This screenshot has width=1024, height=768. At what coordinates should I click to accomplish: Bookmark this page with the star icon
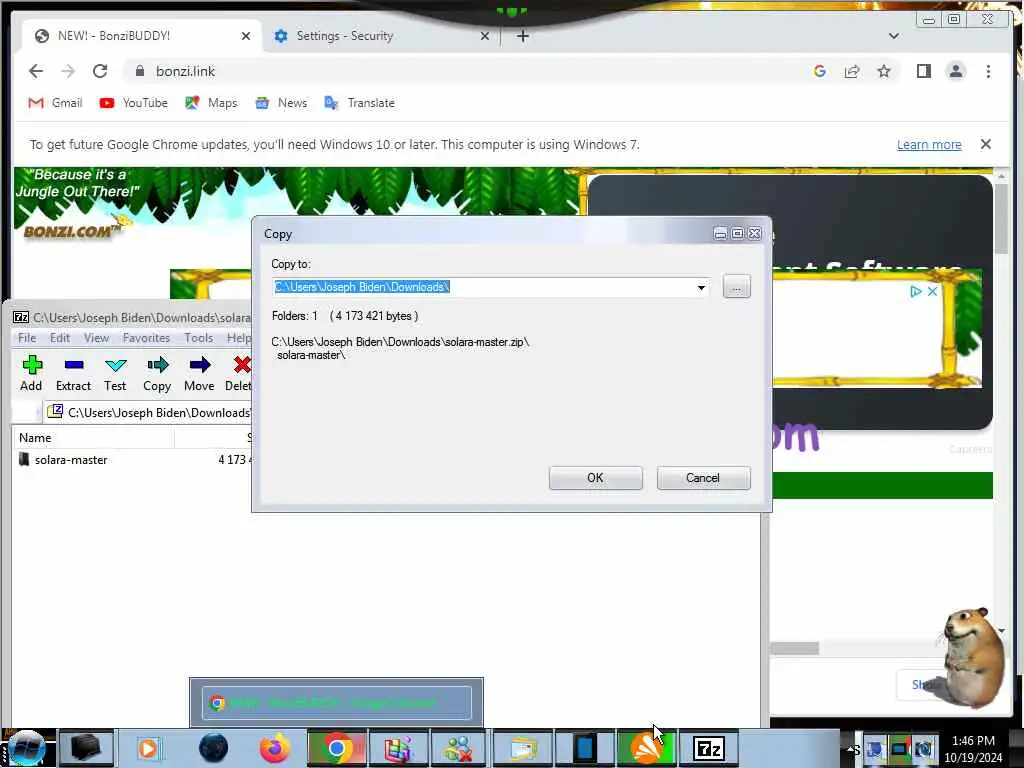(884, 71)
